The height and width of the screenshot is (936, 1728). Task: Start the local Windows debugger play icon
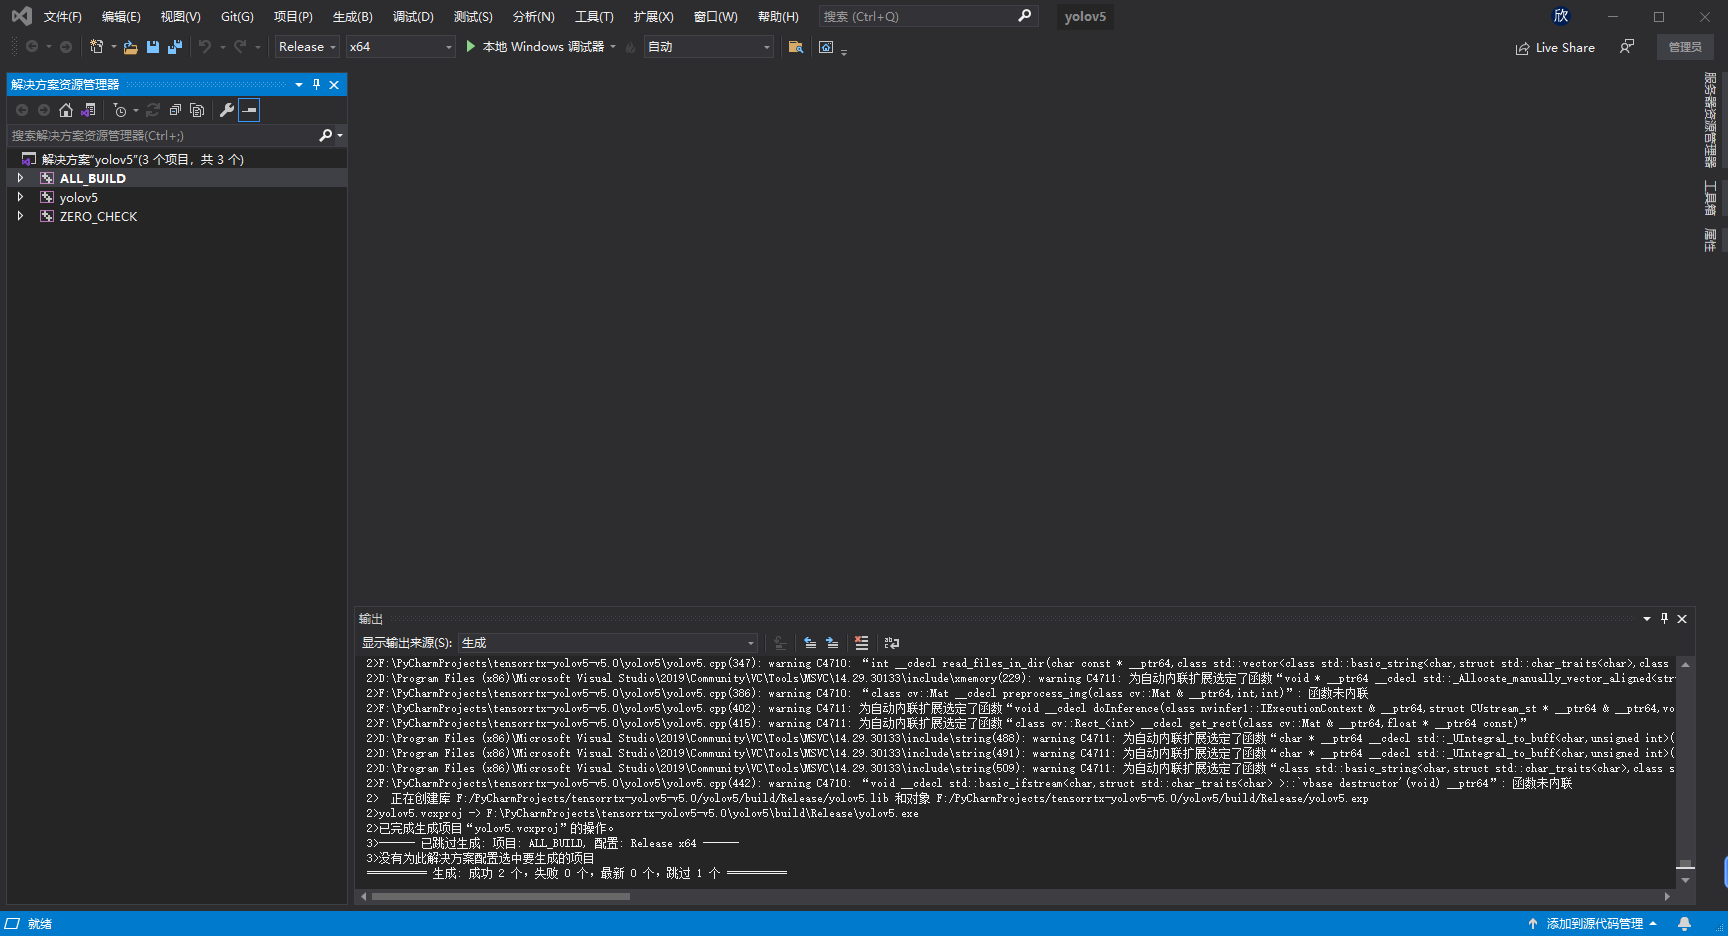coord(471,47)
